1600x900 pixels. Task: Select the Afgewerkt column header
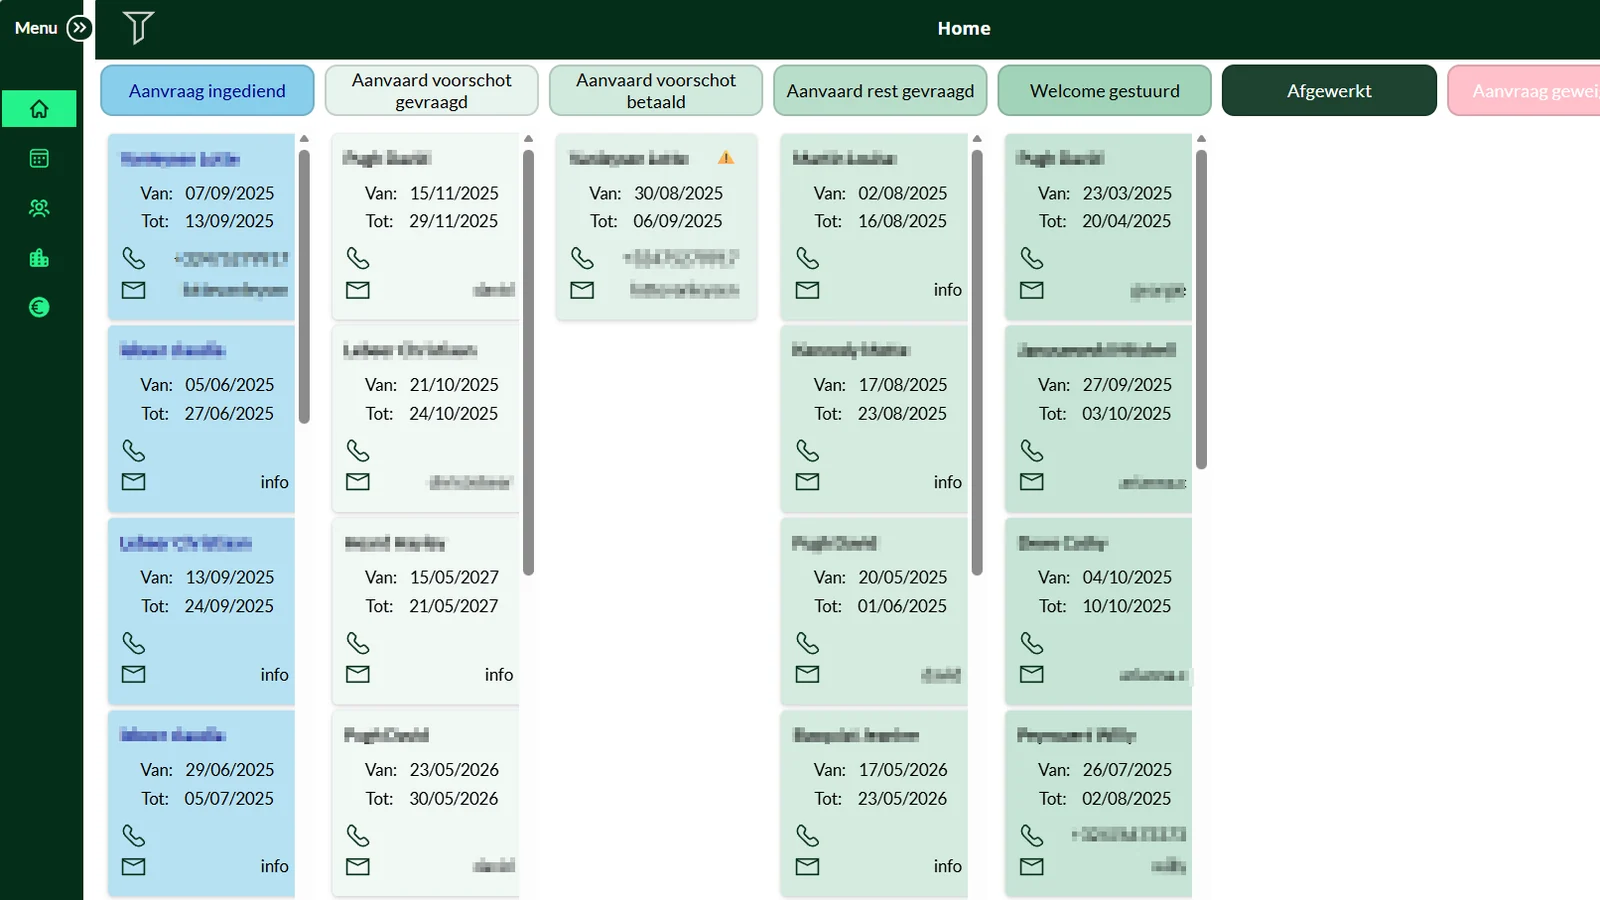1329,91
